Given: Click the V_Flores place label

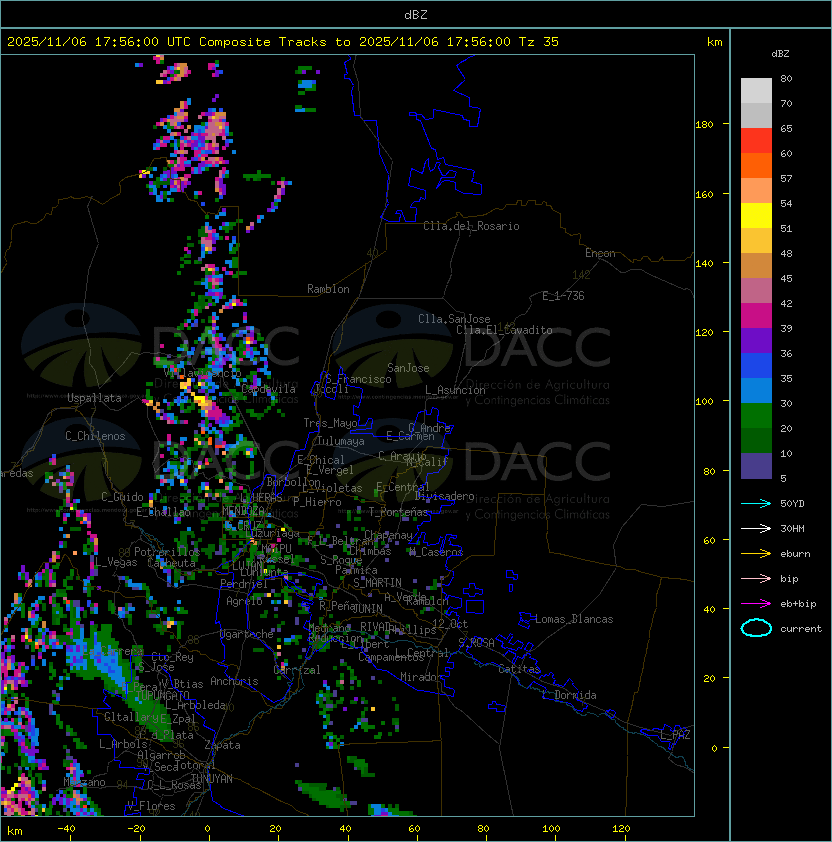Looking at the screenshot, I should click(x=151, y=806).
